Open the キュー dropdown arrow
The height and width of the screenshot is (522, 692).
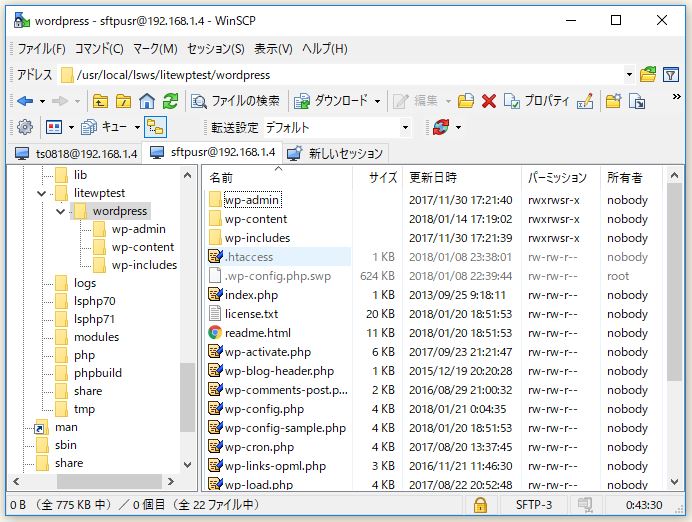pyautogui.click(x=137, y=128)
